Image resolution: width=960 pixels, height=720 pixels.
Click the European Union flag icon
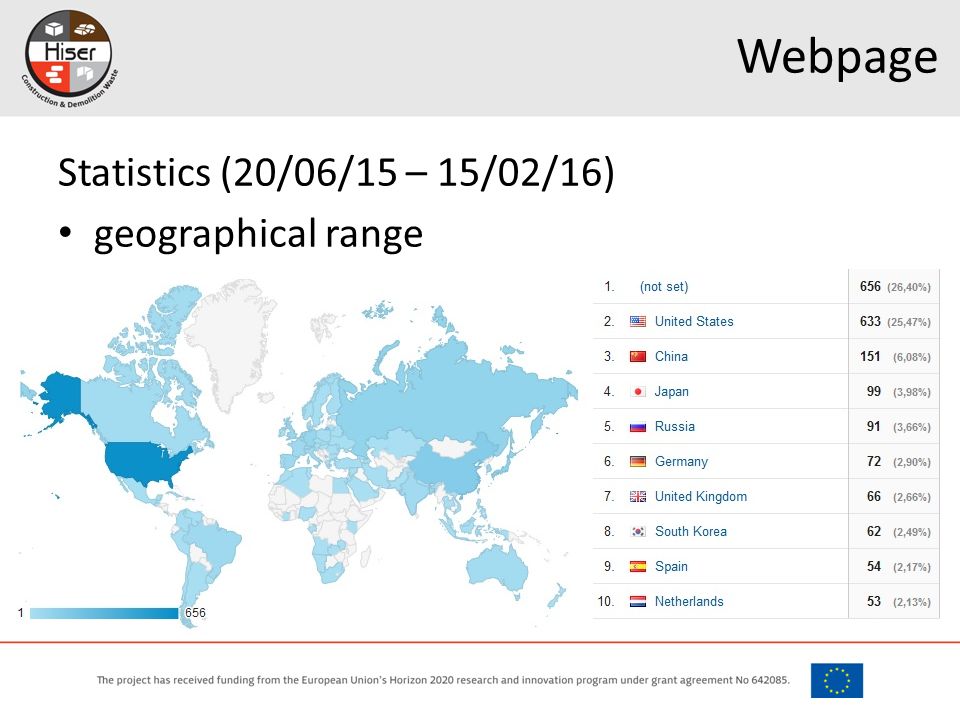coord(836,680)
